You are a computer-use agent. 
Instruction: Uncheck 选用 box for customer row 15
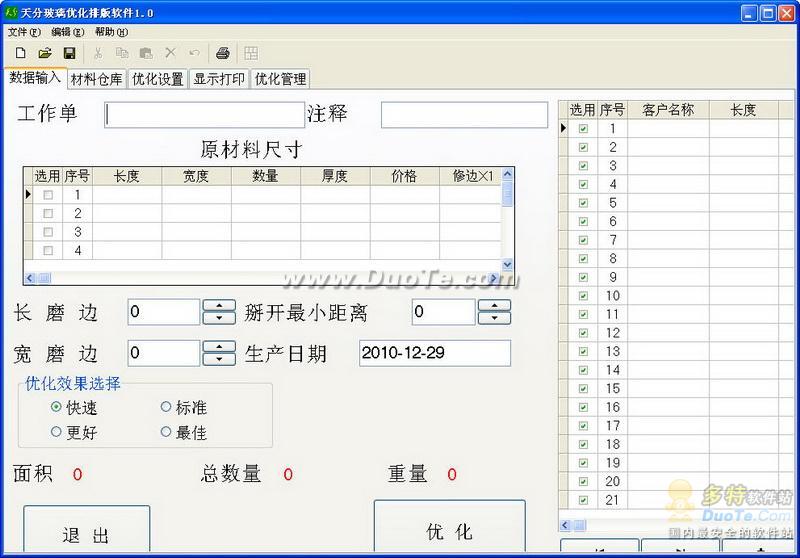[x=583, y=389]
